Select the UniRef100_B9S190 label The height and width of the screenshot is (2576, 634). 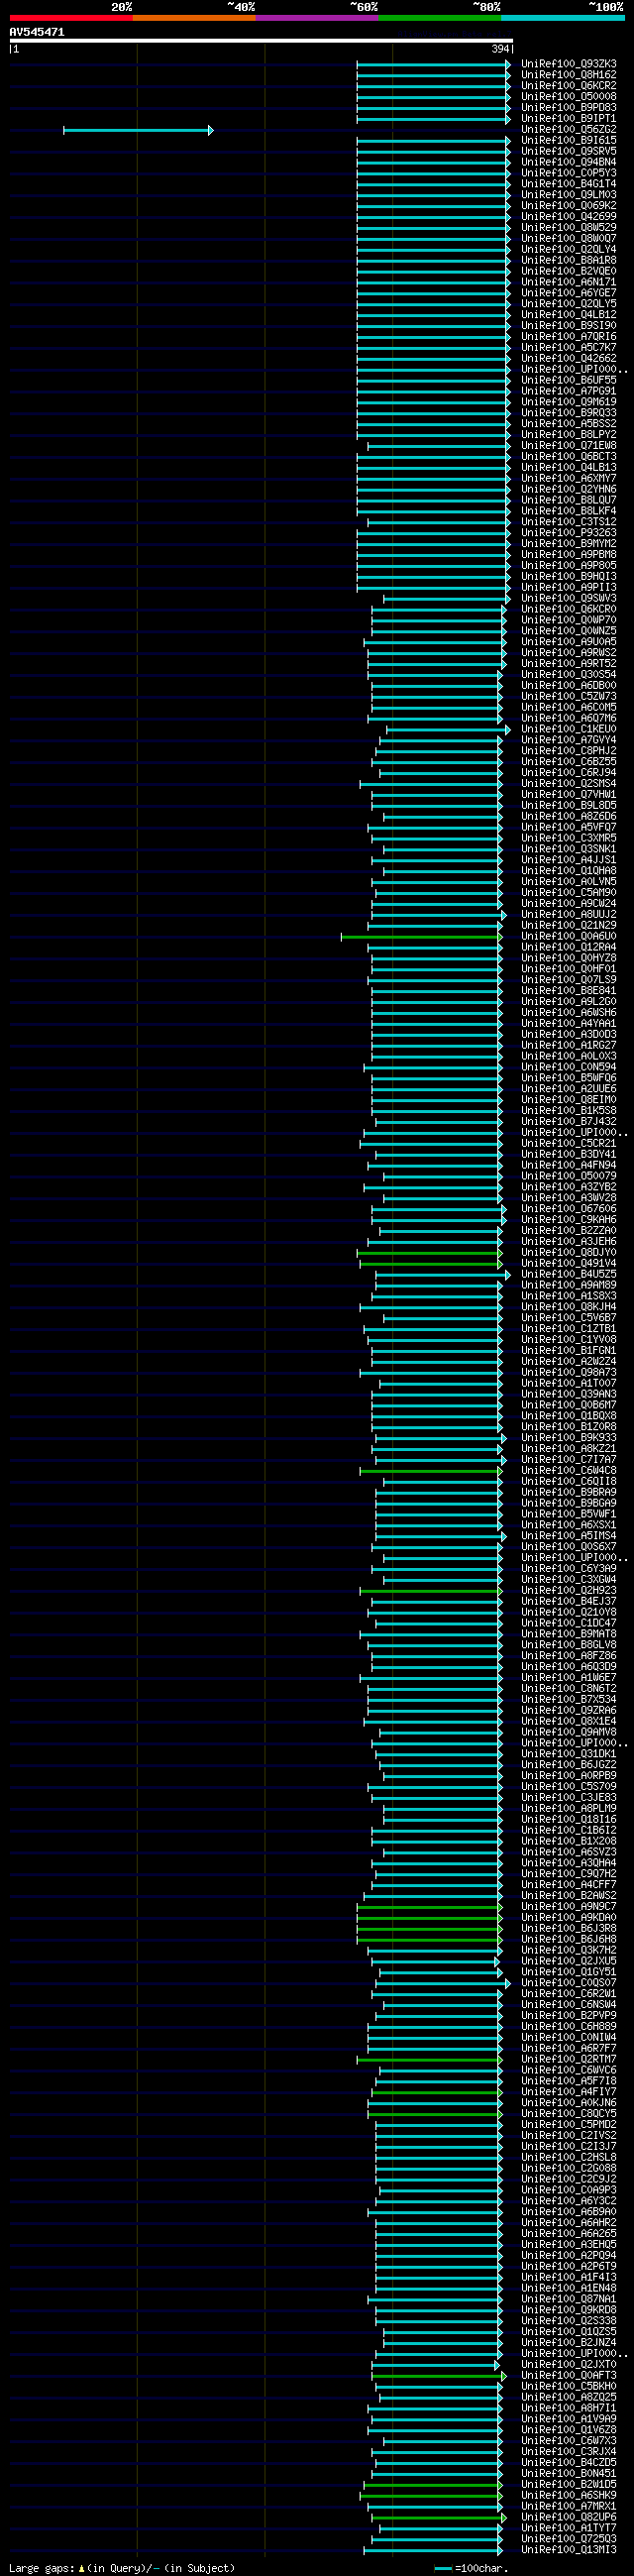(x=569, y=326)
